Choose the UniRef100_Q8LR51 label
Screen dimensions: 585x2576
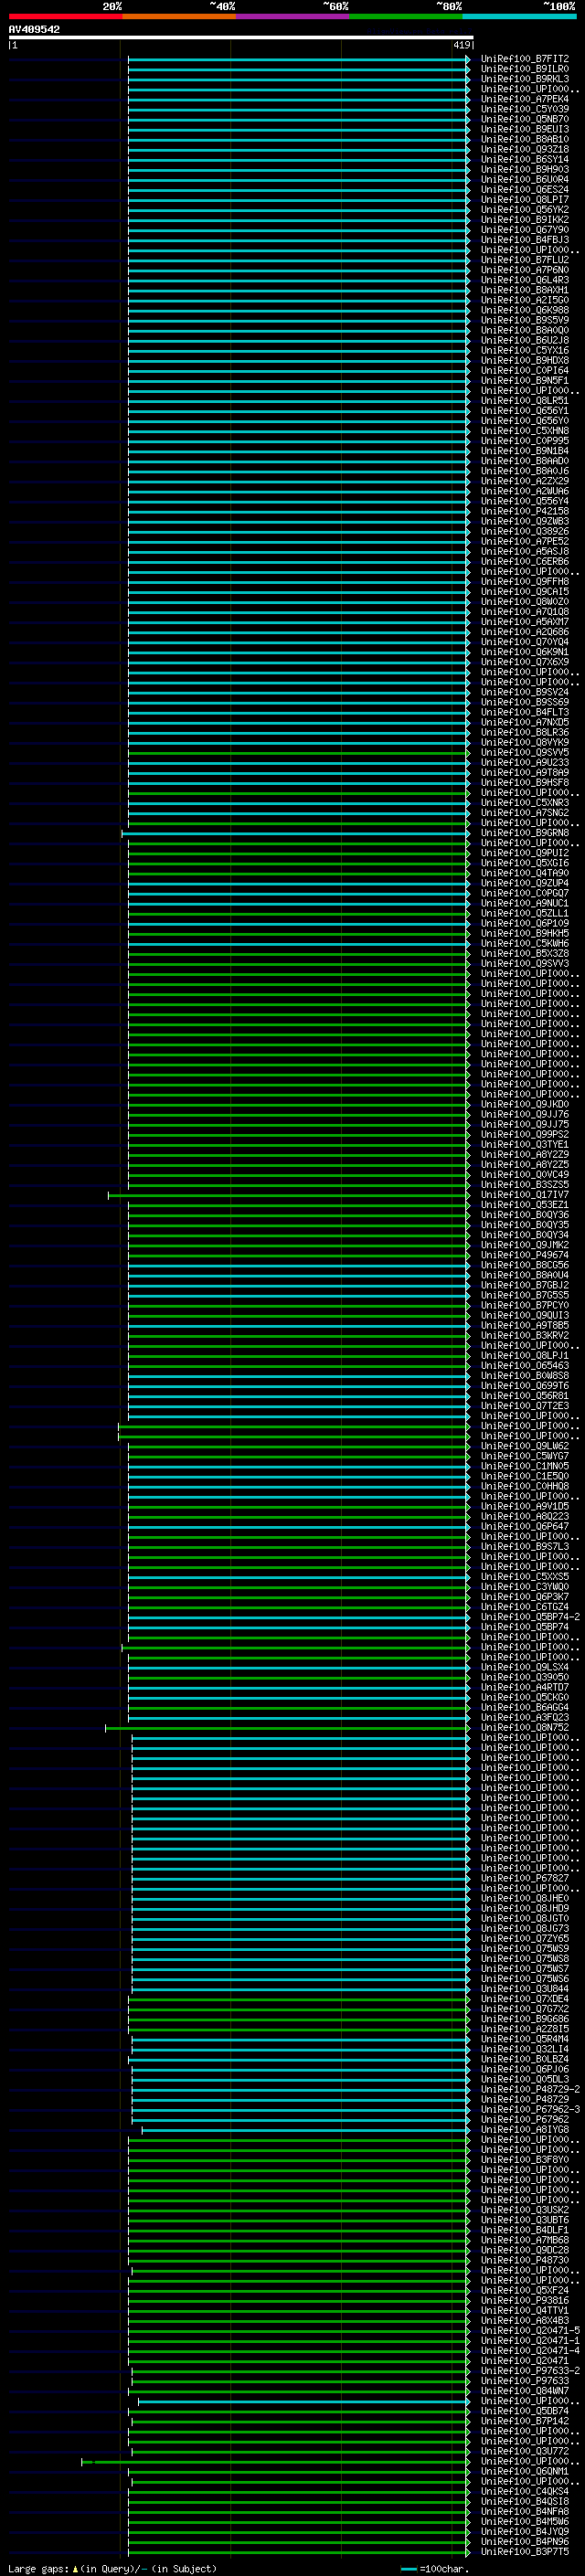click(x=524, y=400)
